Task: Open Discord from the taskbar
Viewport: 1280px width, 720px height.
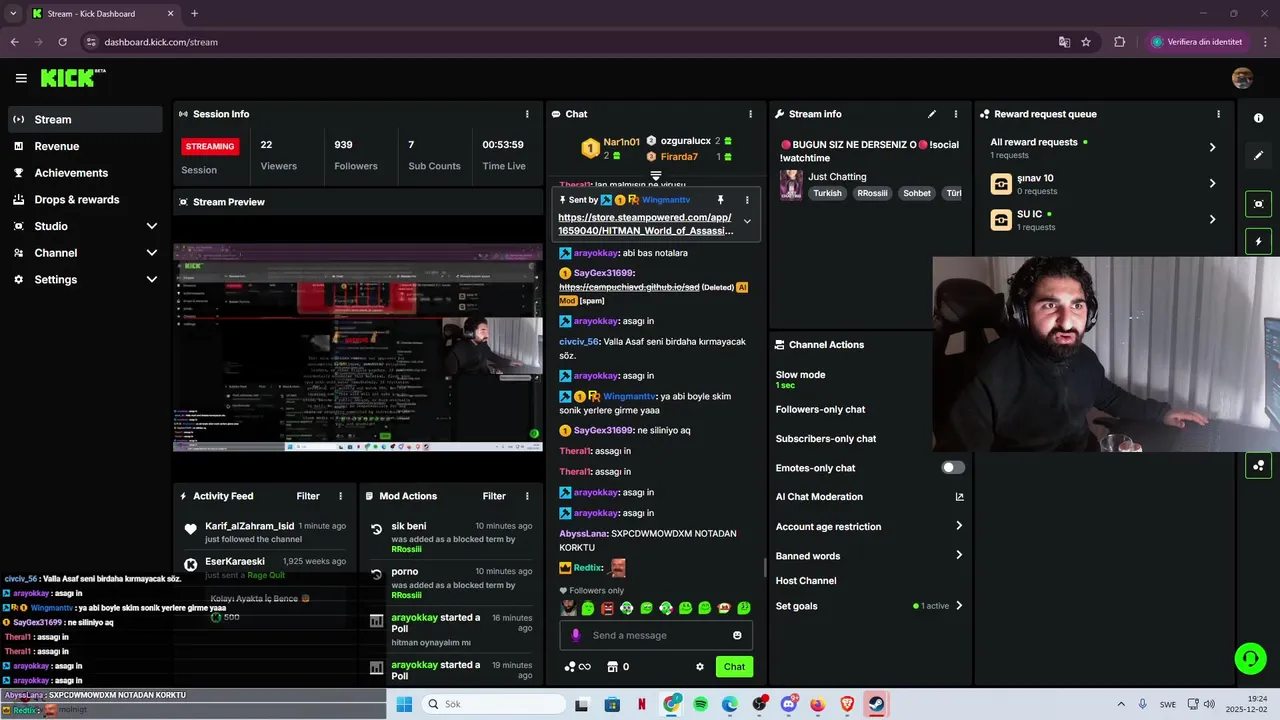Action: tap(789, 704)
